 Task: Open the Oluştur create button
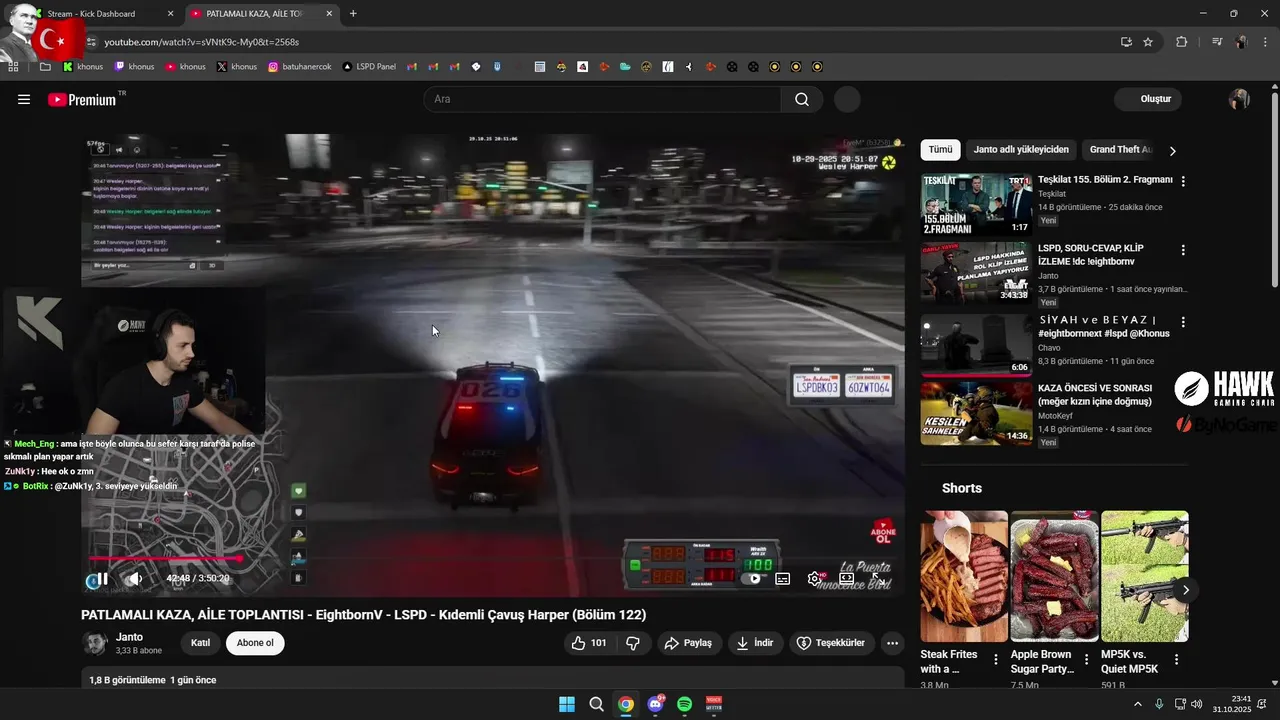(1148, 99)
